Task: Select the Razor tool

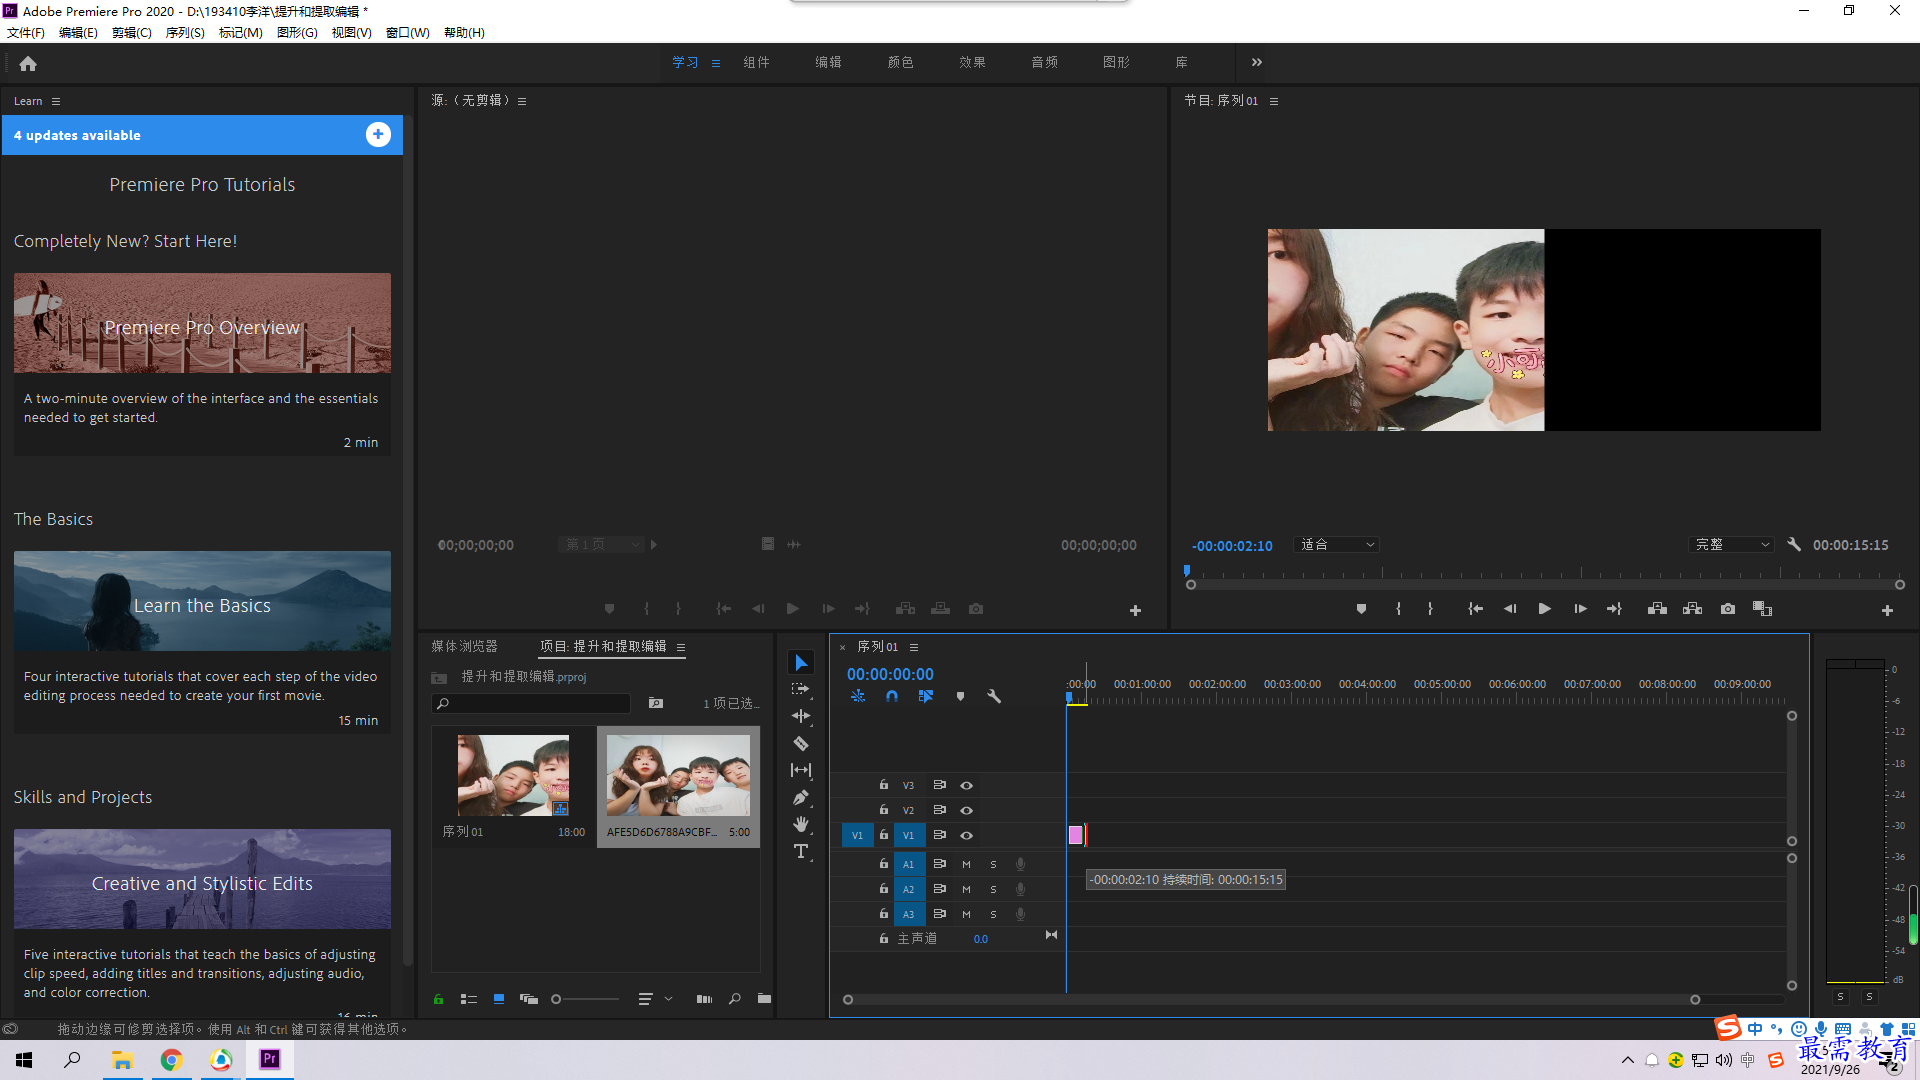Action: [x=801, y=743]
